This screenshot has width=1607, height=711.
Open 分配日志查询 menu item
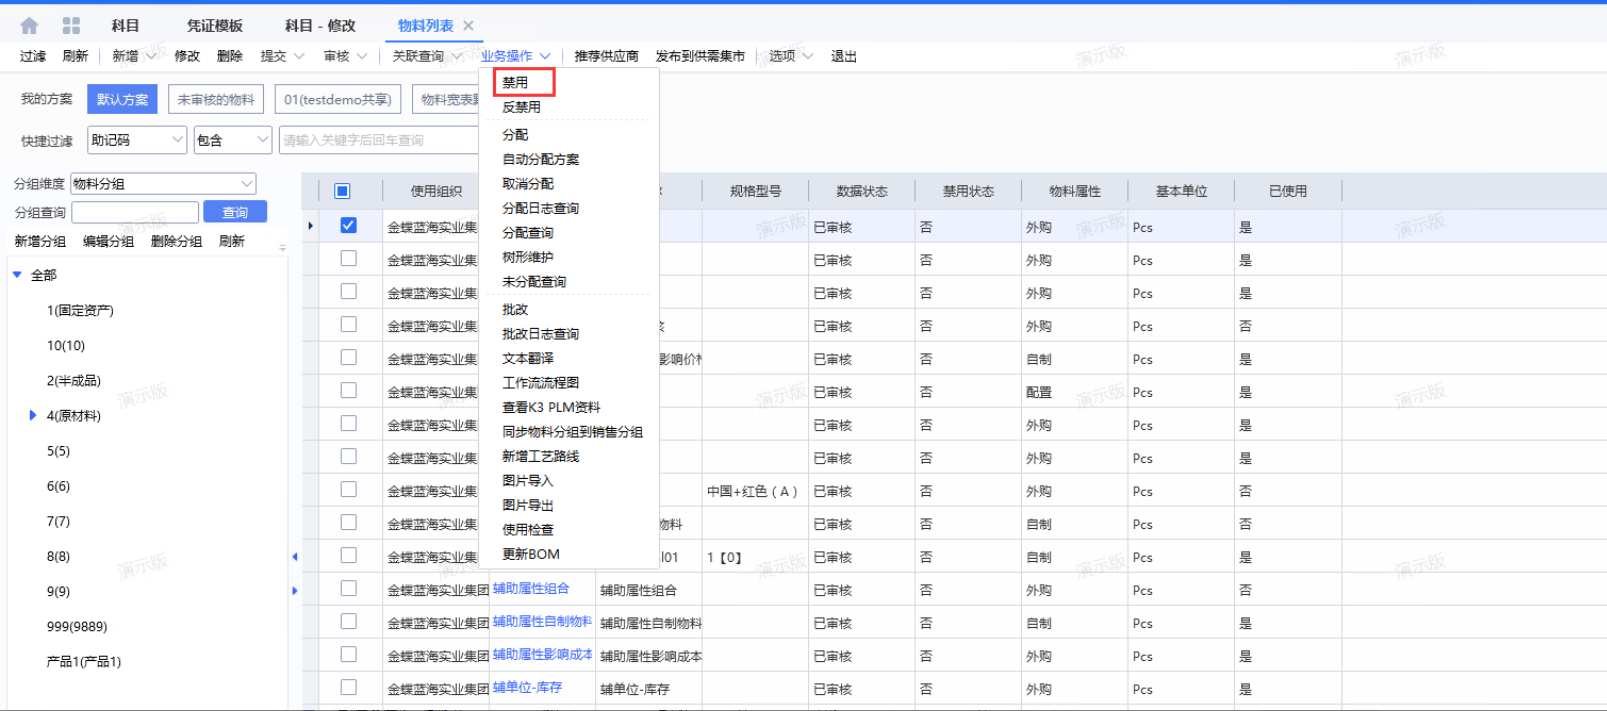541,208
